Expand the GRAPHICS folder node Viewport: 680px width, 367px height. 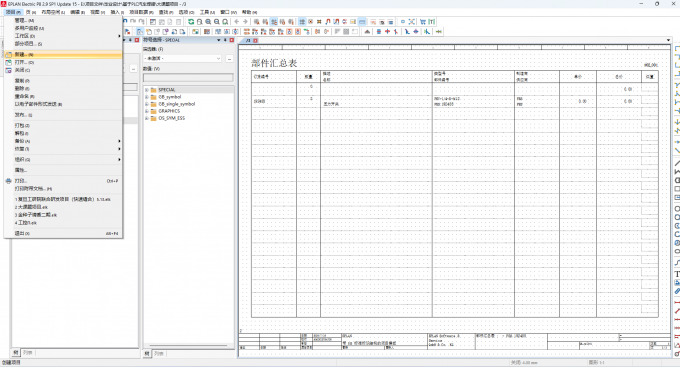coord(147,111)
